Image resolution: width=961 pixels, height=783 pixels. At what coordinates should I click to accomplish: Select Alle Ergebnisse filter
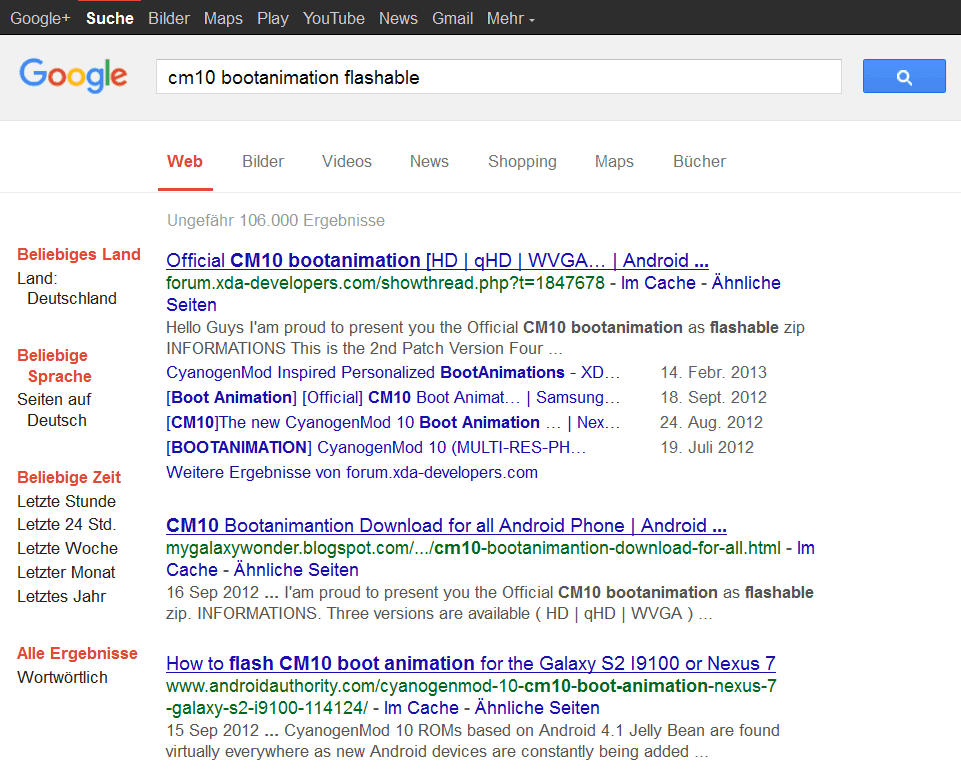[x=77, y=654]
